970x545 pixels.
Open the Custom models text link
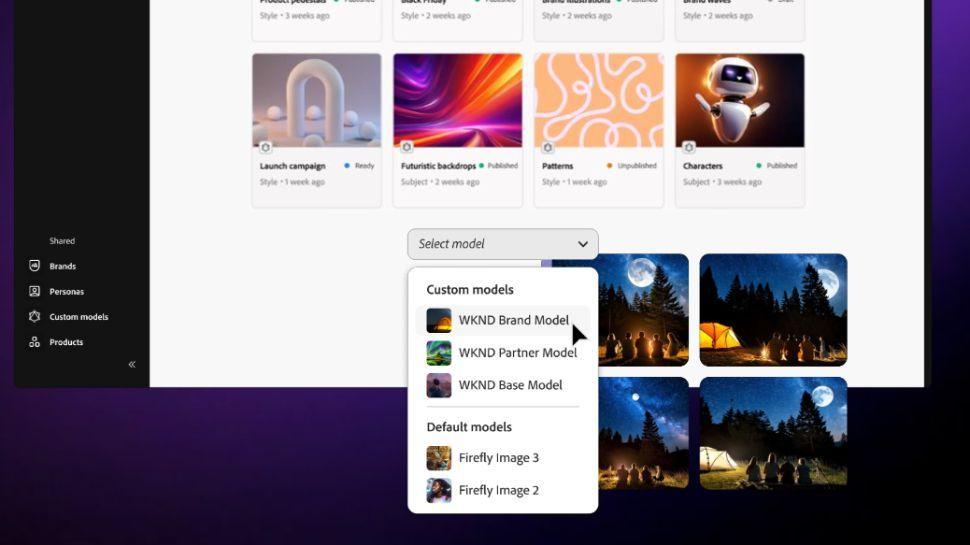tap(79, 317)
